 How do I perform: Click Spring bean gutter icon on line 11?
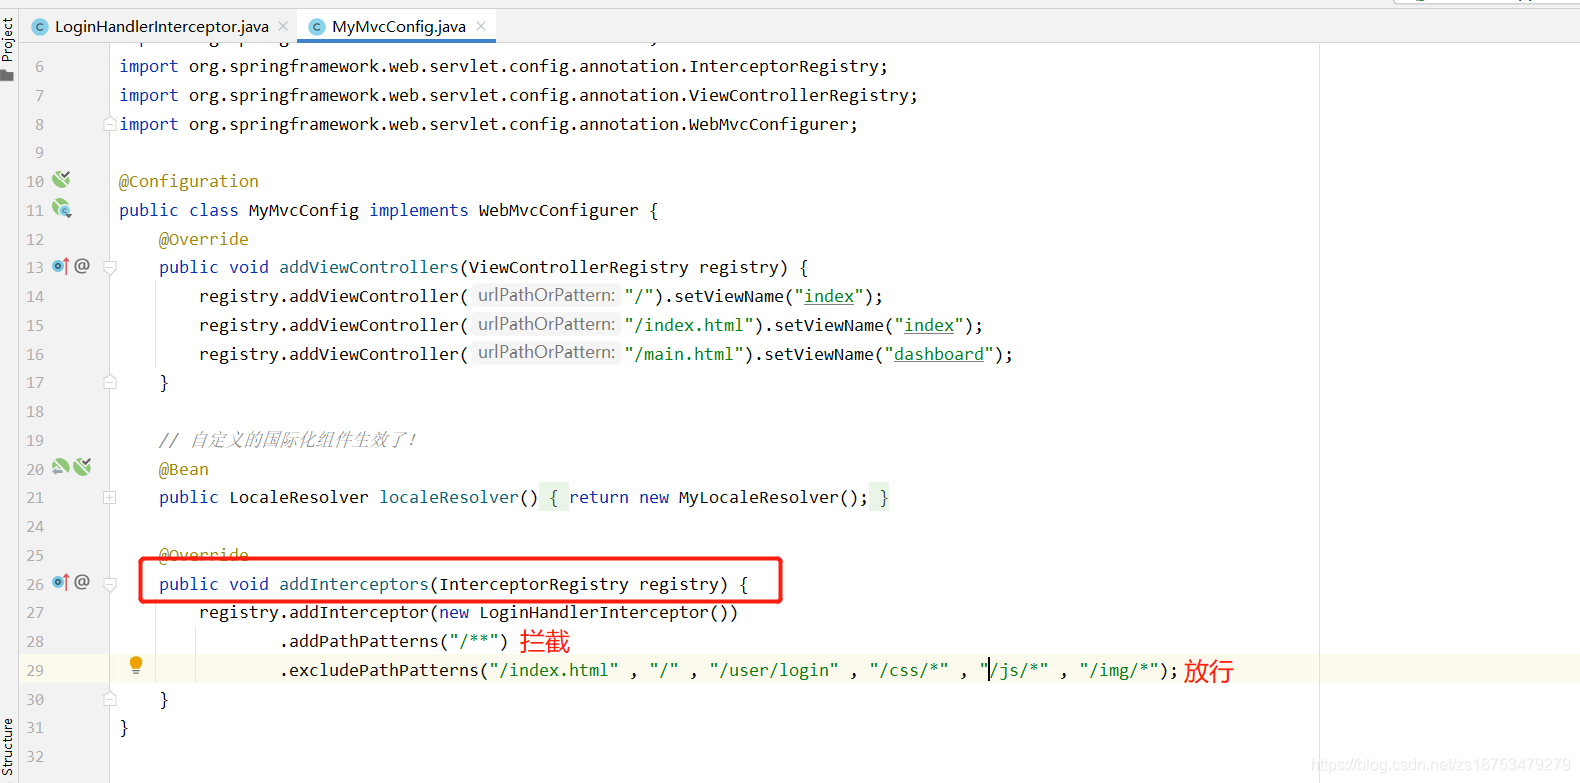point(61,208)
